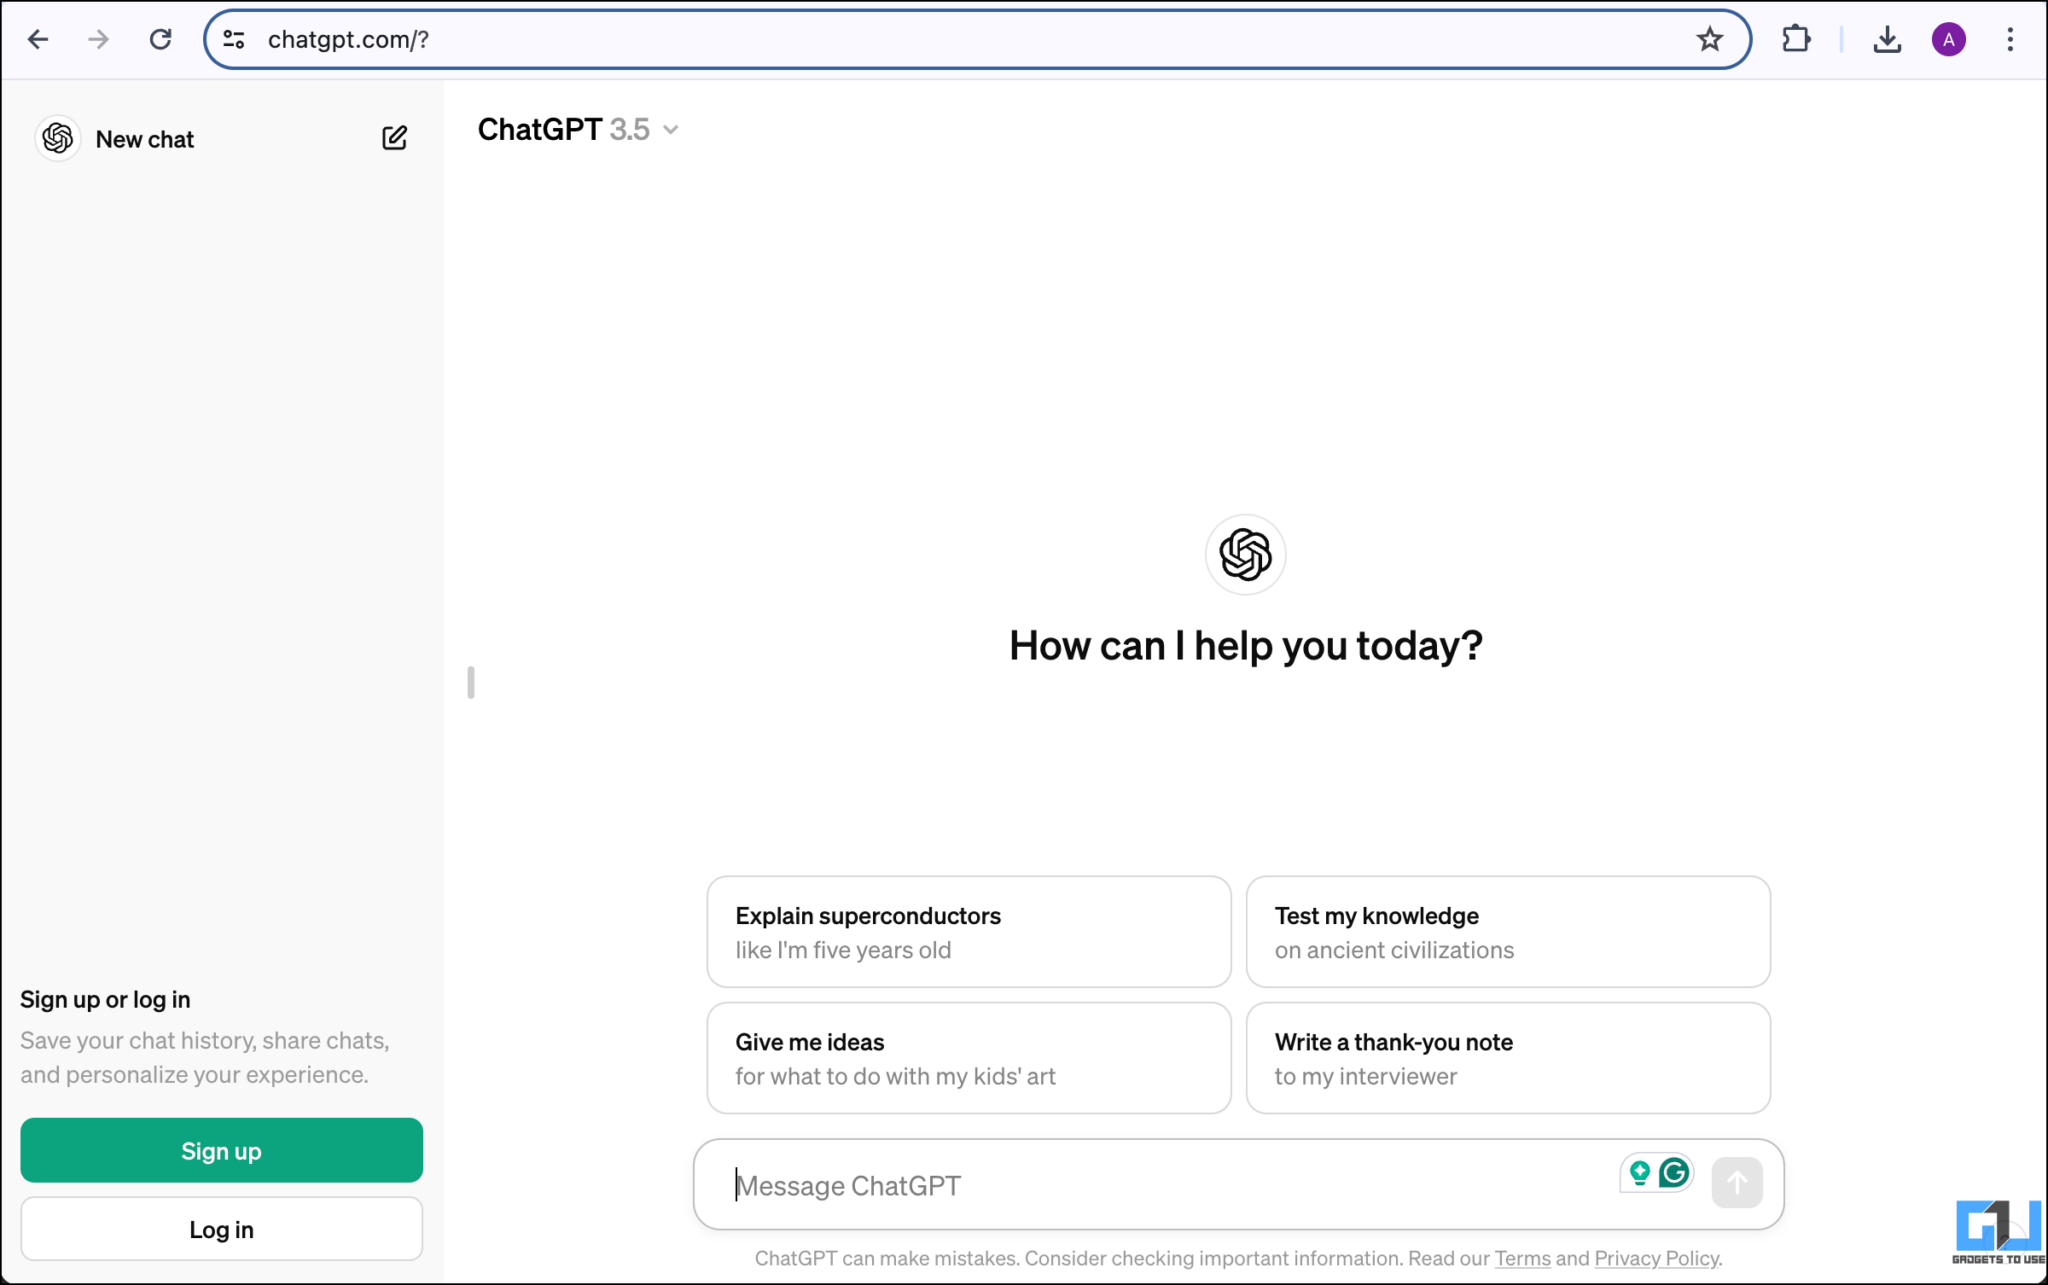The image size is (2048, 1285).
Task: Open the downloads icon in the toolbar
Action: [x=1887, y=39]
